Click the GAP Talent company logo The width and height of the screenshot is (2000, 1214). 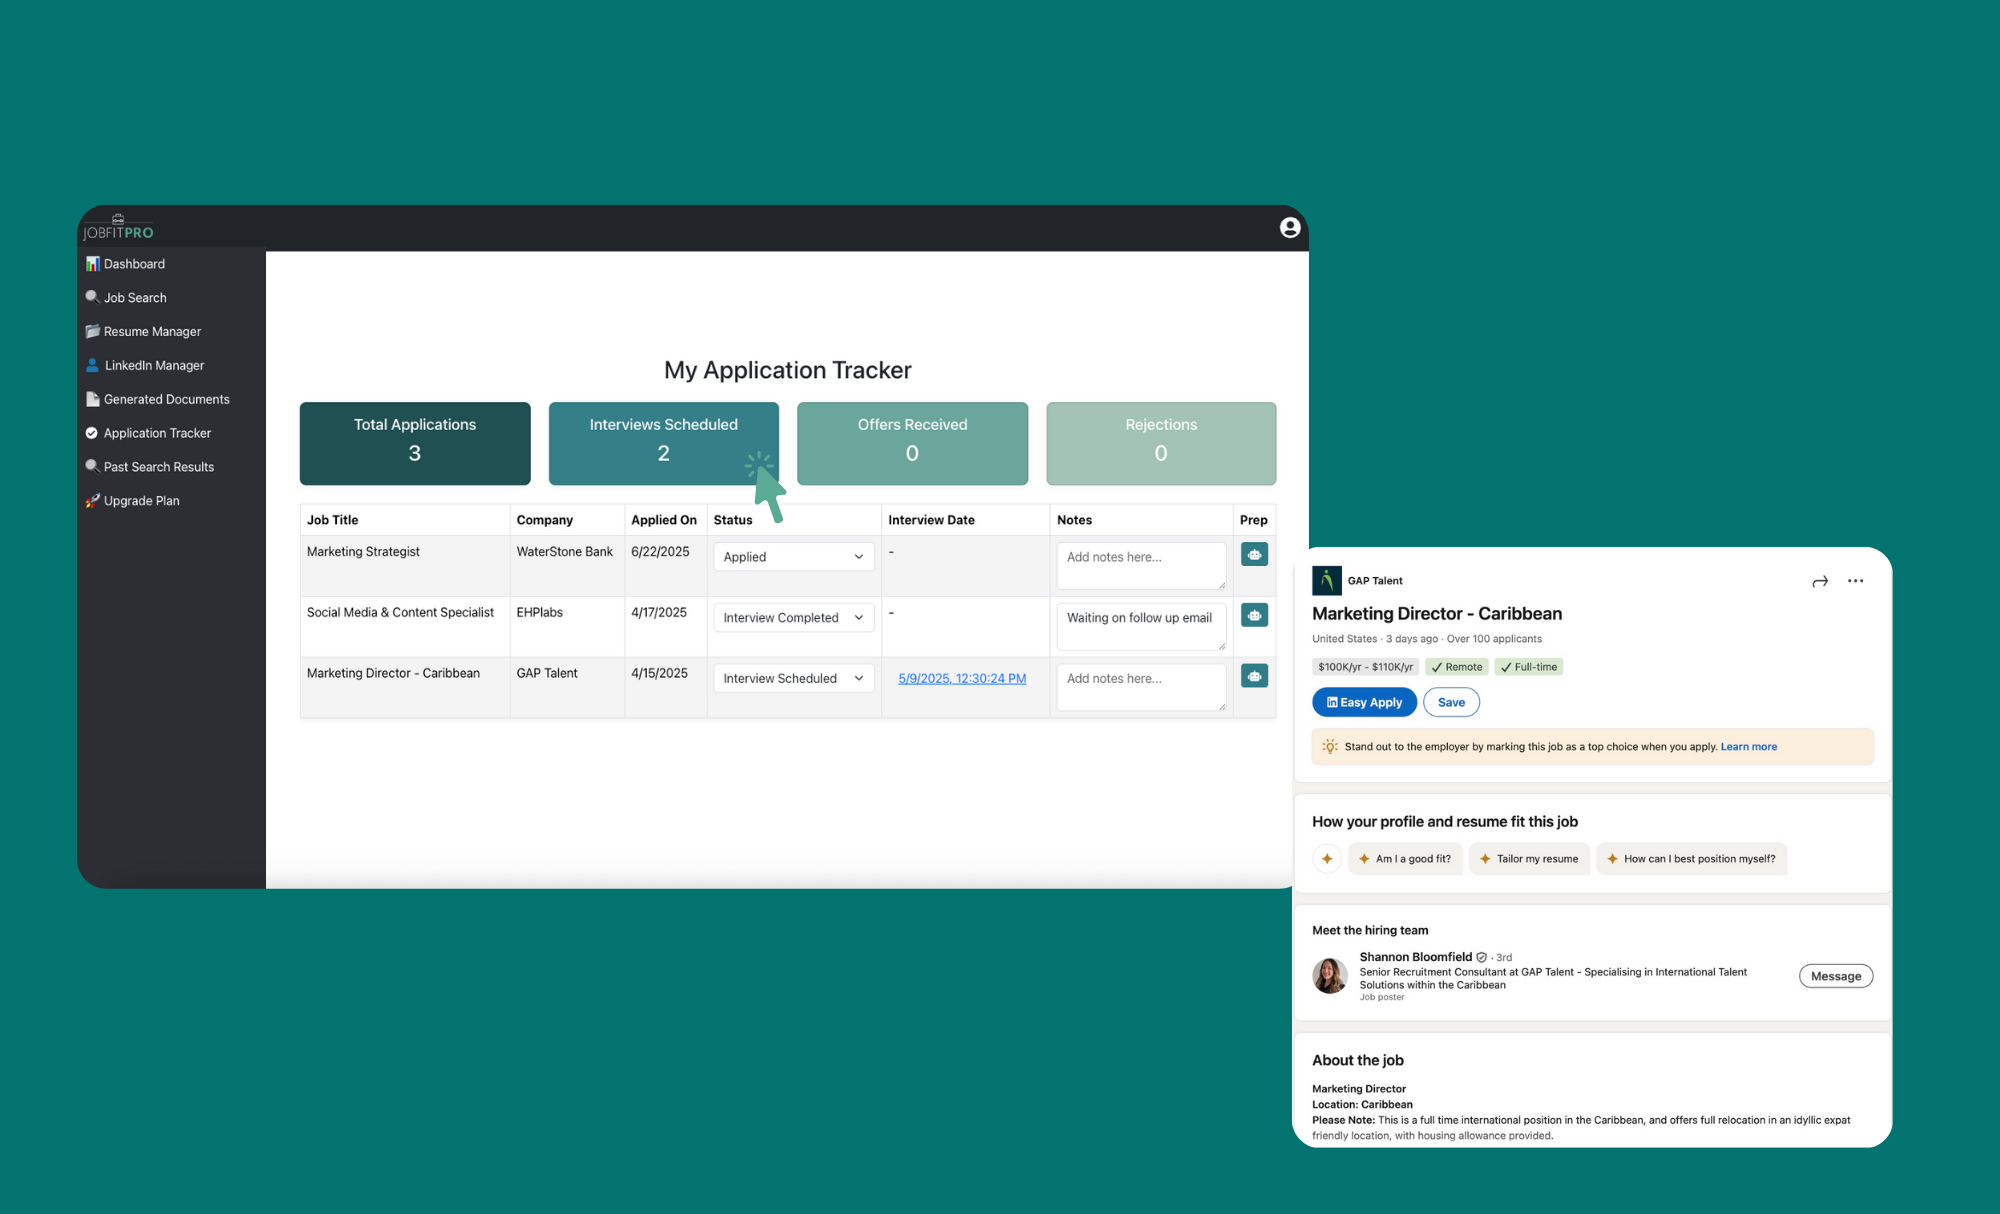pos(1326,581)
